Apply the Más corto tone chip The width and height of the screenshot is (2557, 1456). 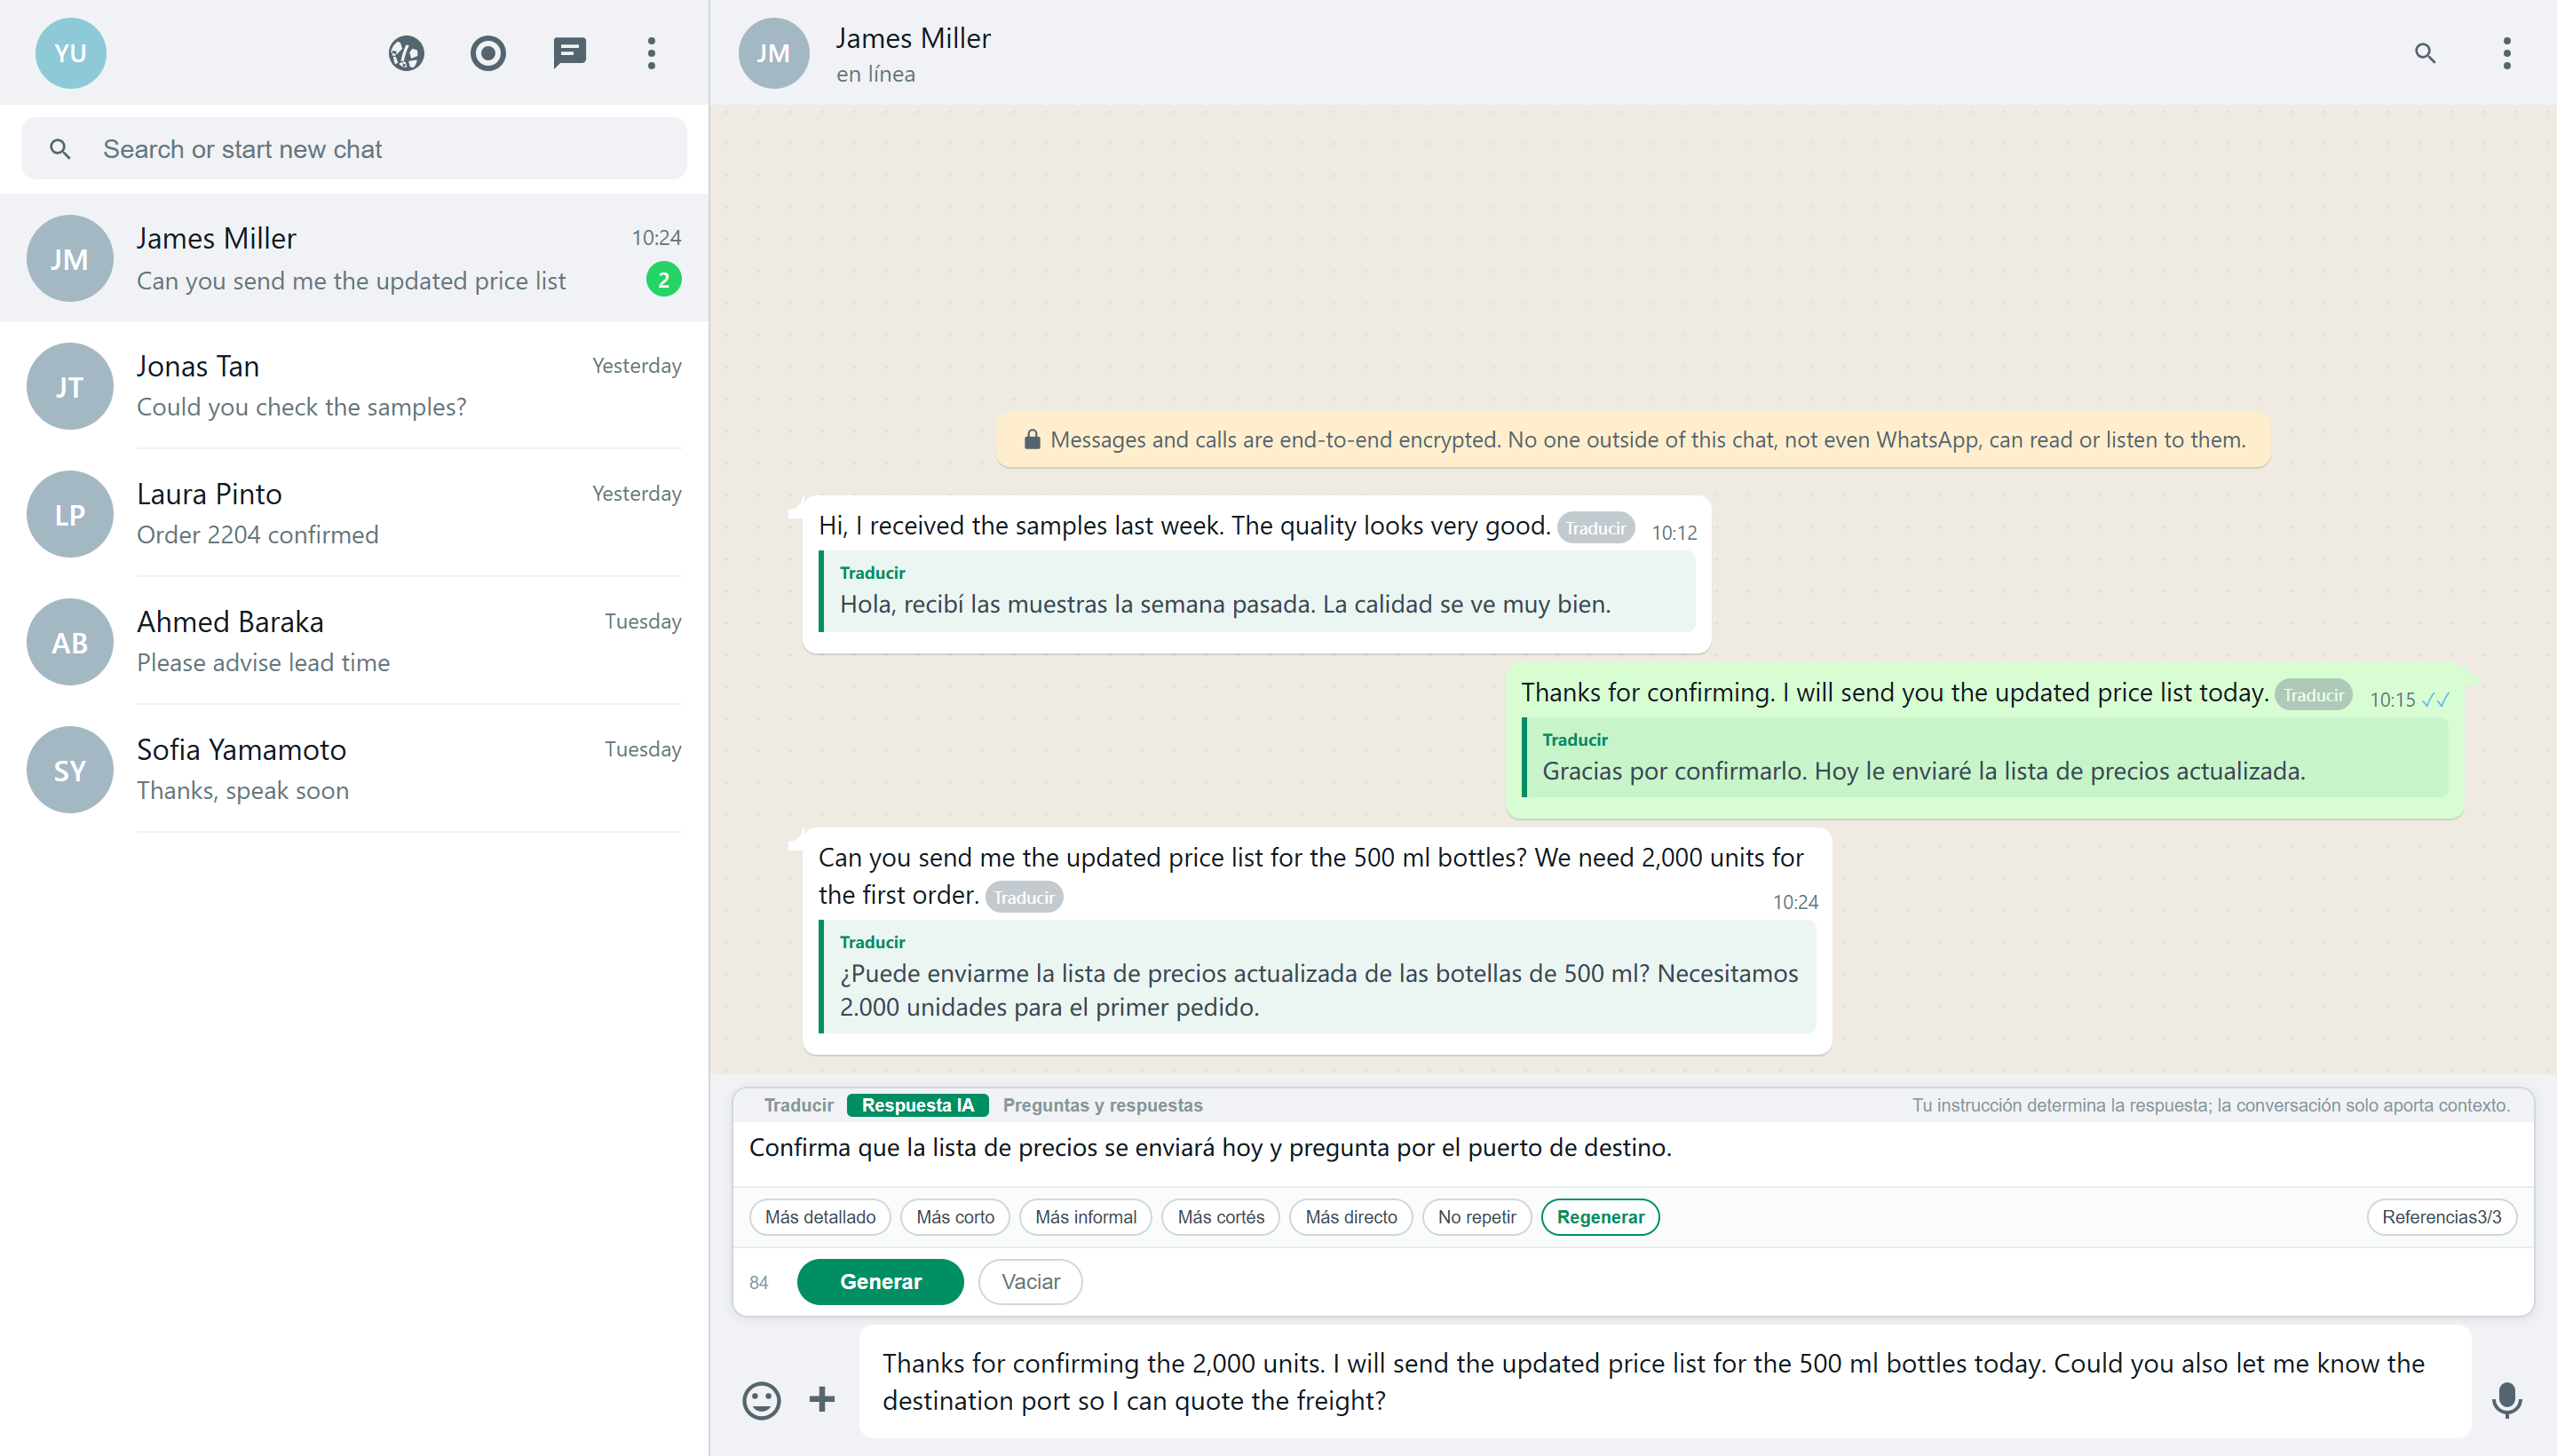[955, 1217]
